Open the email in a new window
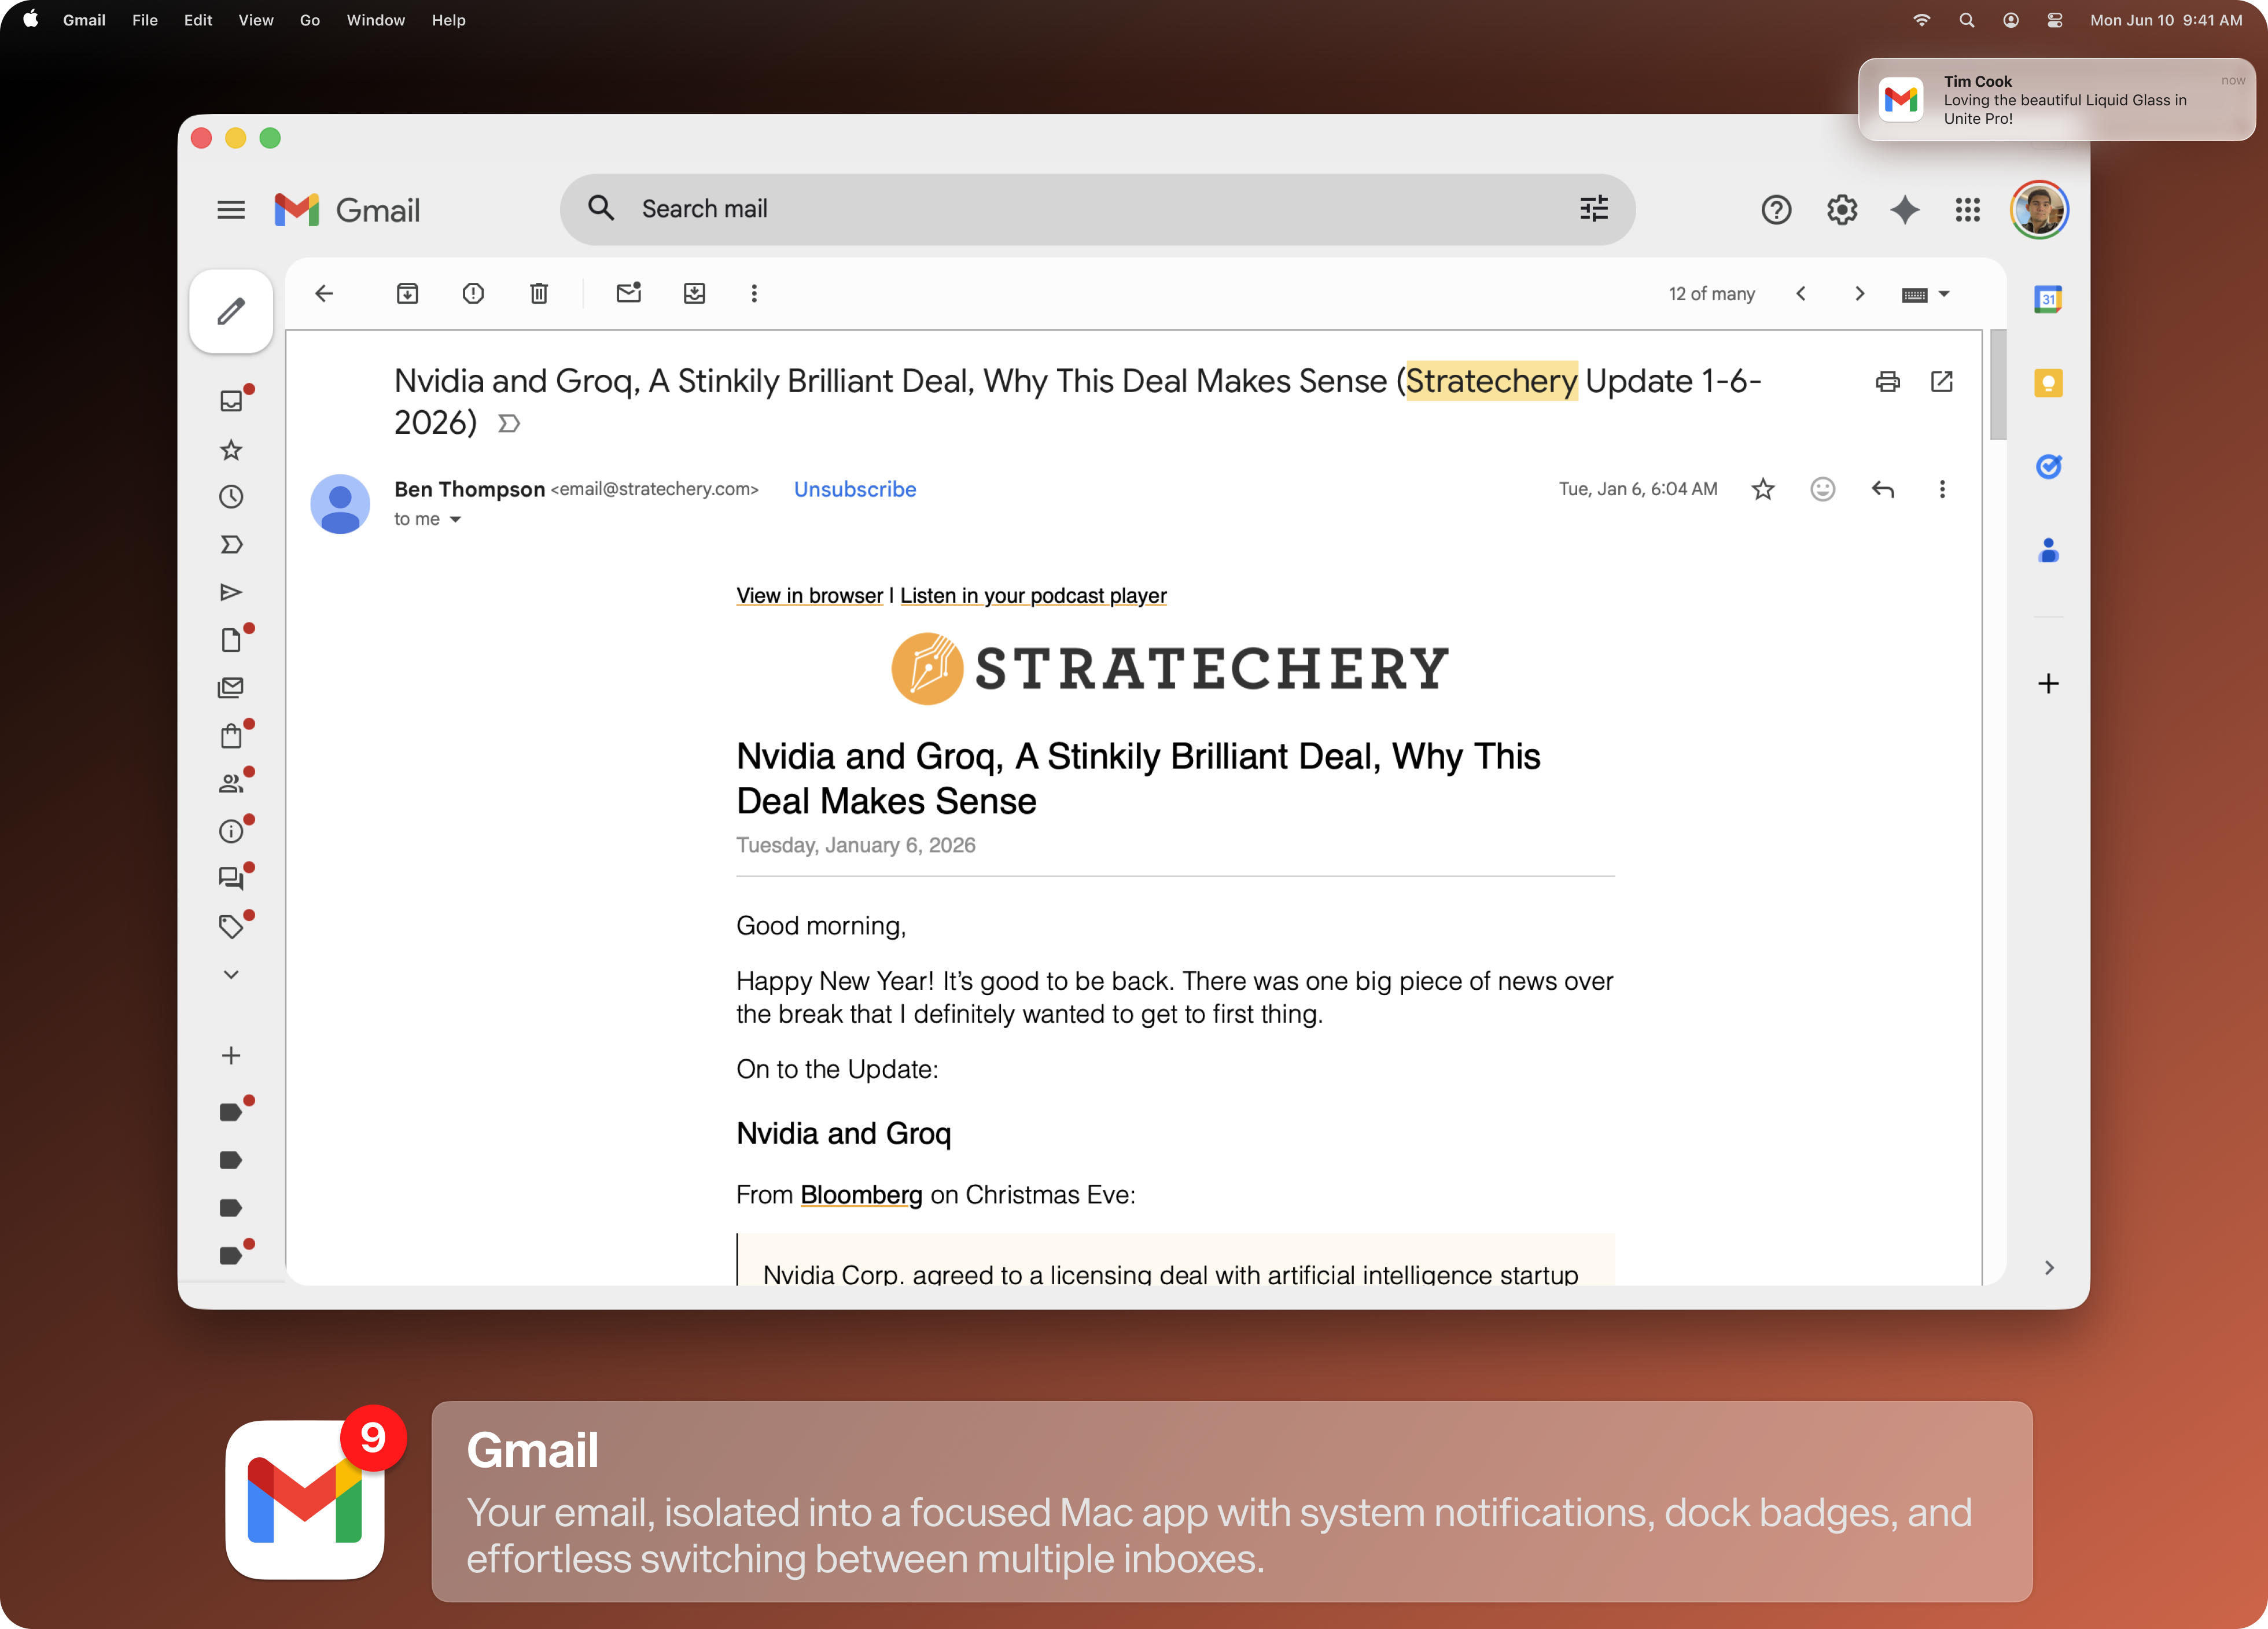This screenshot has height=1629, width=2268. 1941,381
